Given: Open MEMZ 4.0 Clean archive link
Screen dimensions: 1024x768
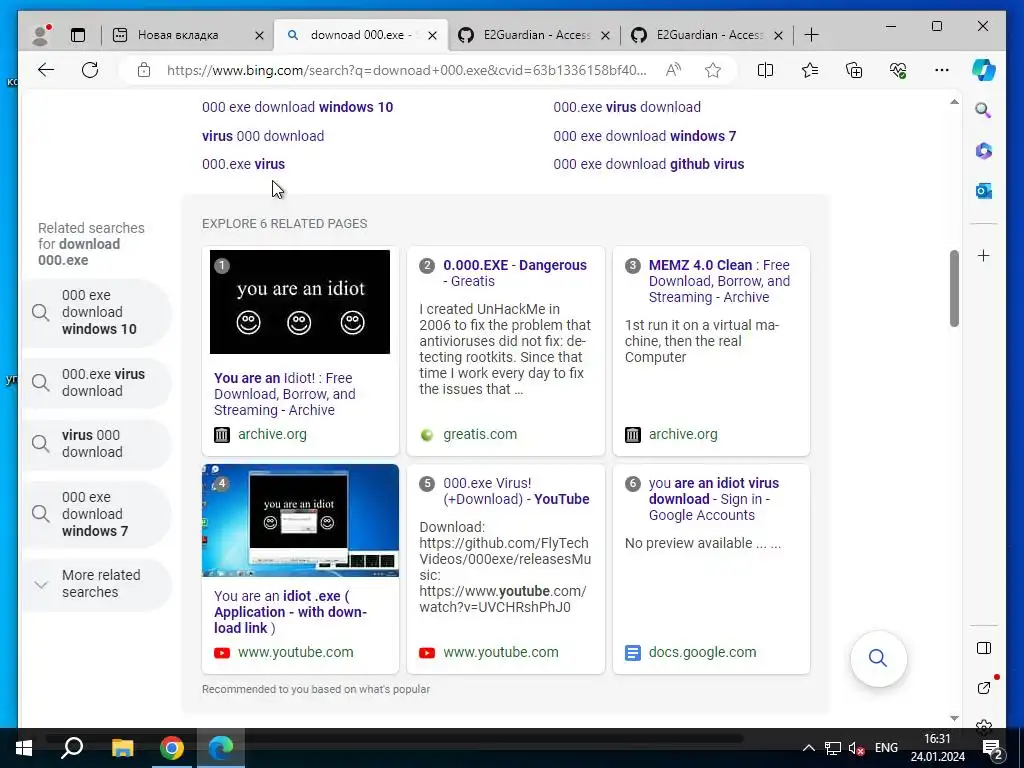Looking at the screenshot, I should (719, 281).
